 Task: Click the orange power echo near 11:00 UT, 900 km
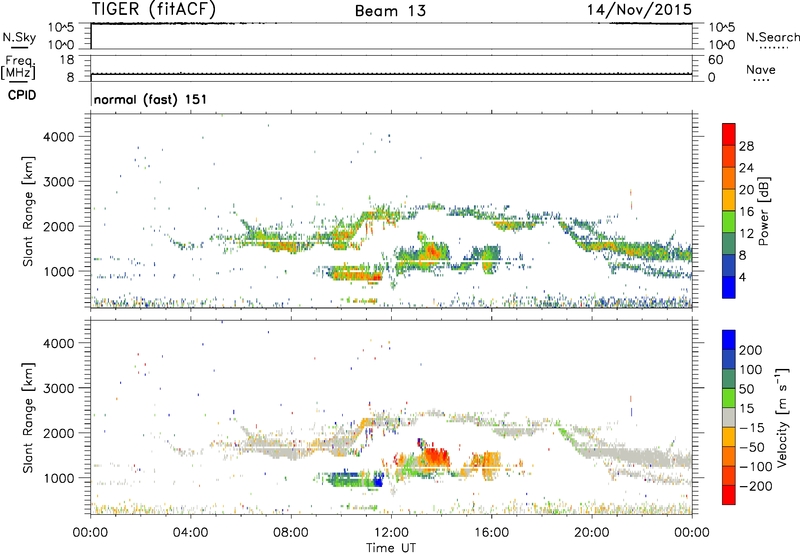[357, 275]
